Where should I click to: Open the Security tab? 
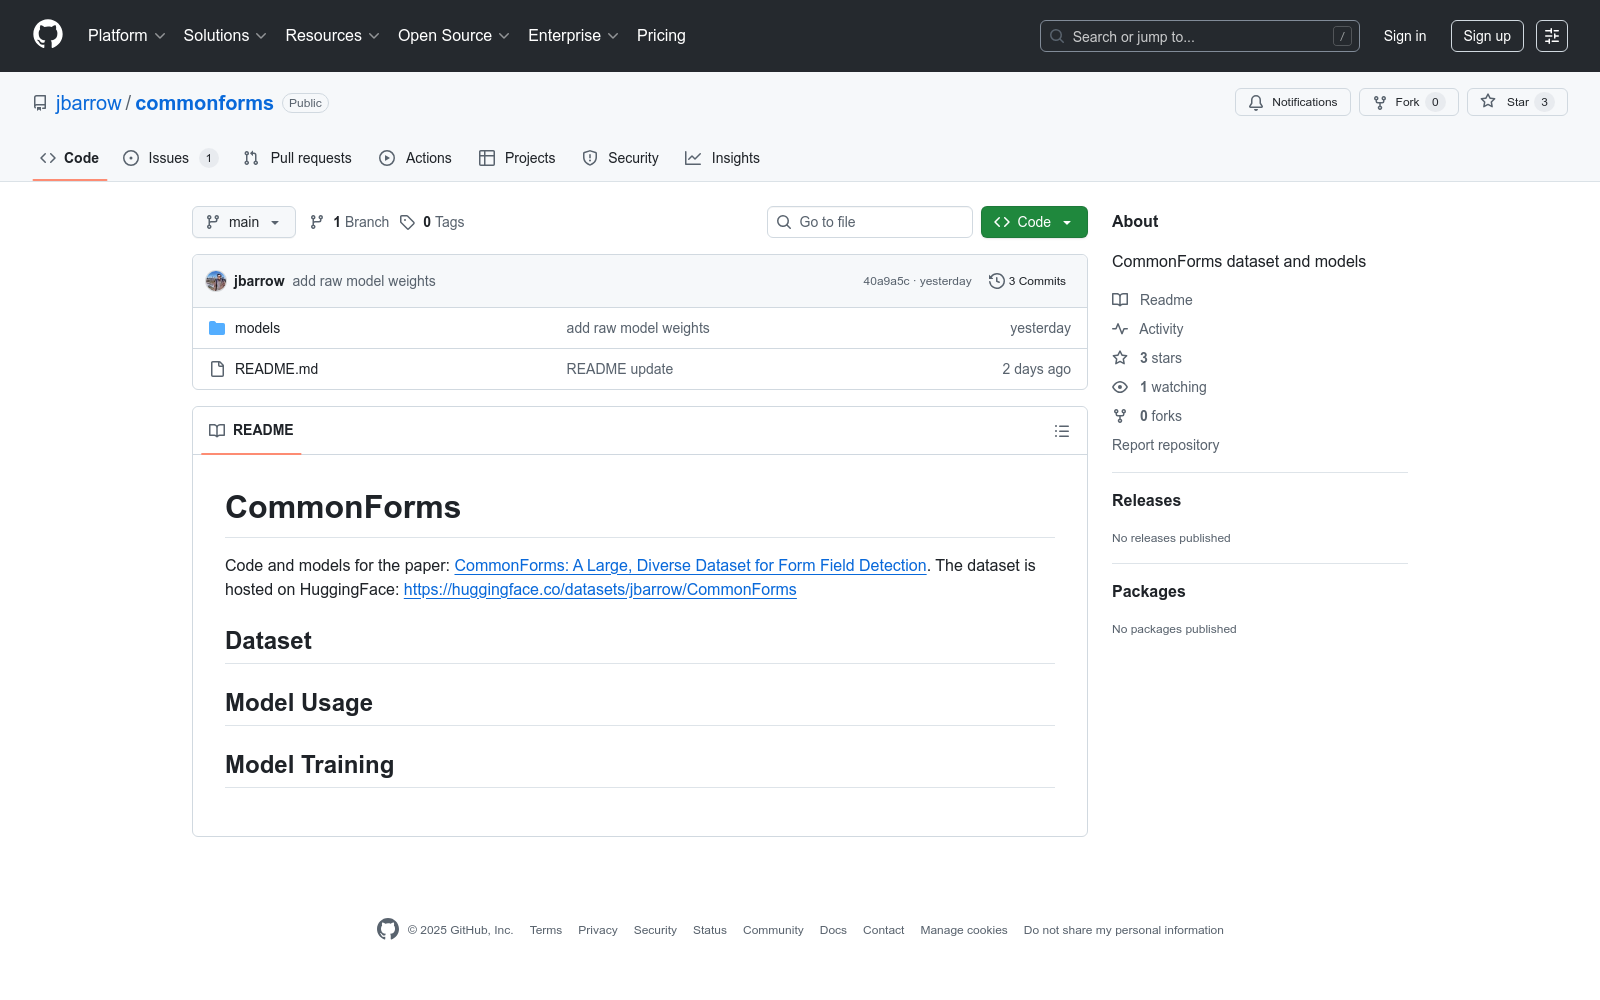pos(621,158)
